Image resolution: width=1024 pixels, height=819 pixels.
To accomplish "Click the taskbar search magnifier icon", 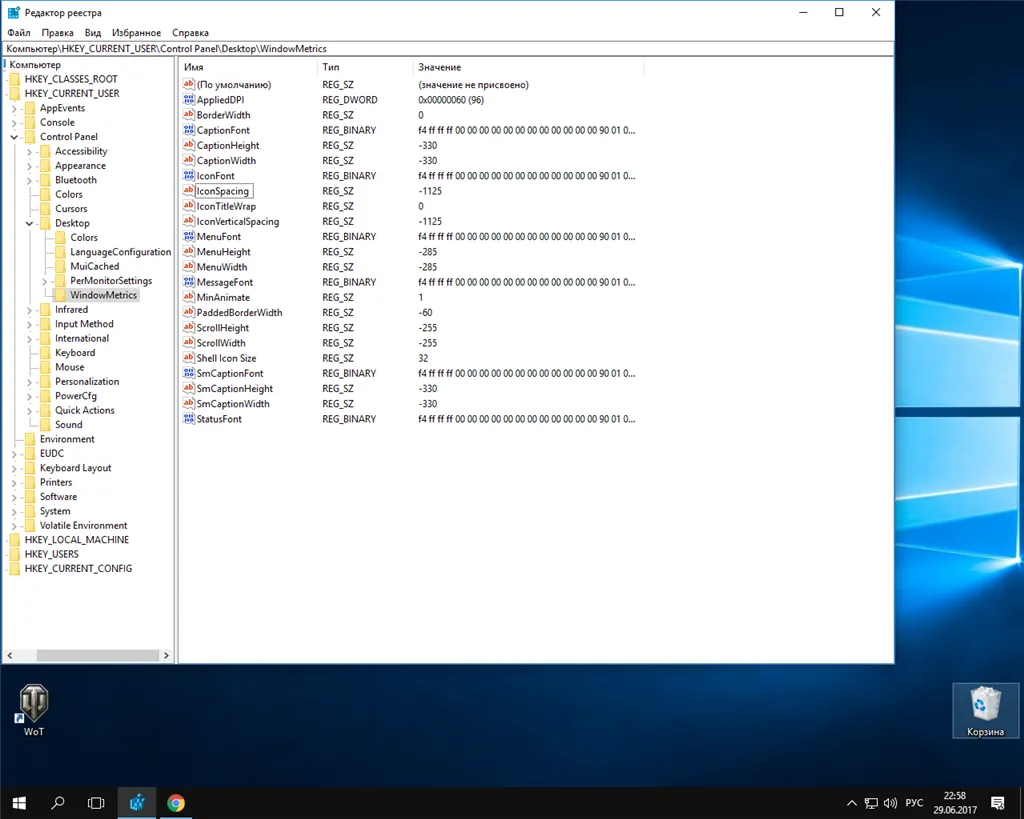I will [x=58, y=803].
